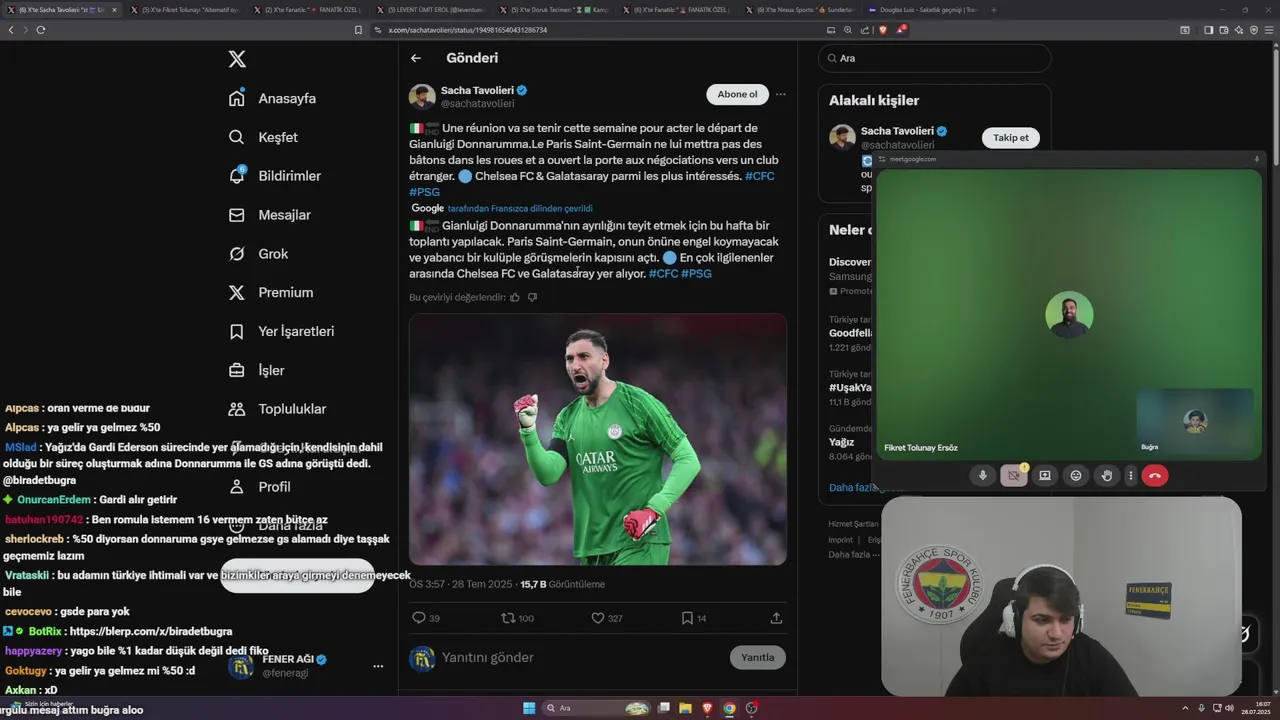Open Yer İşaretleri bookmarks
This screenshot has height=720, width=1280.
click(x=281, y=331)
